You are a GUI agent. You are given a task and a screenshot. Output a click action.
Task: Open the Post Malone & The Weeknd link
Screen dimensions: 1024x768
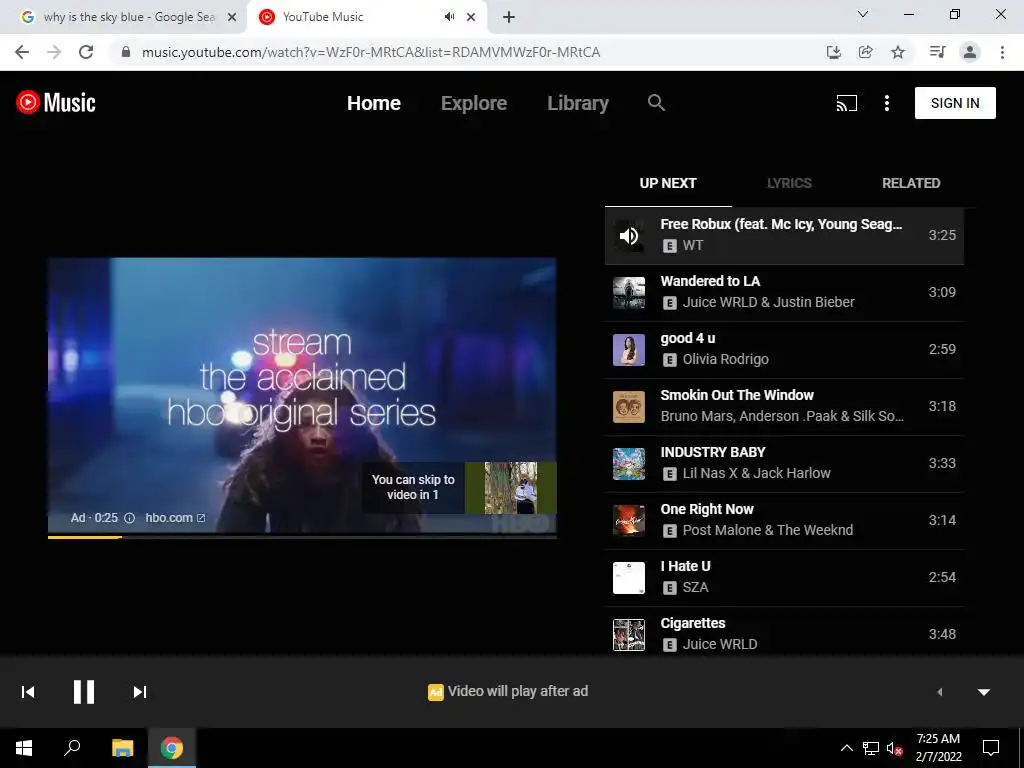tap(767, 530)
